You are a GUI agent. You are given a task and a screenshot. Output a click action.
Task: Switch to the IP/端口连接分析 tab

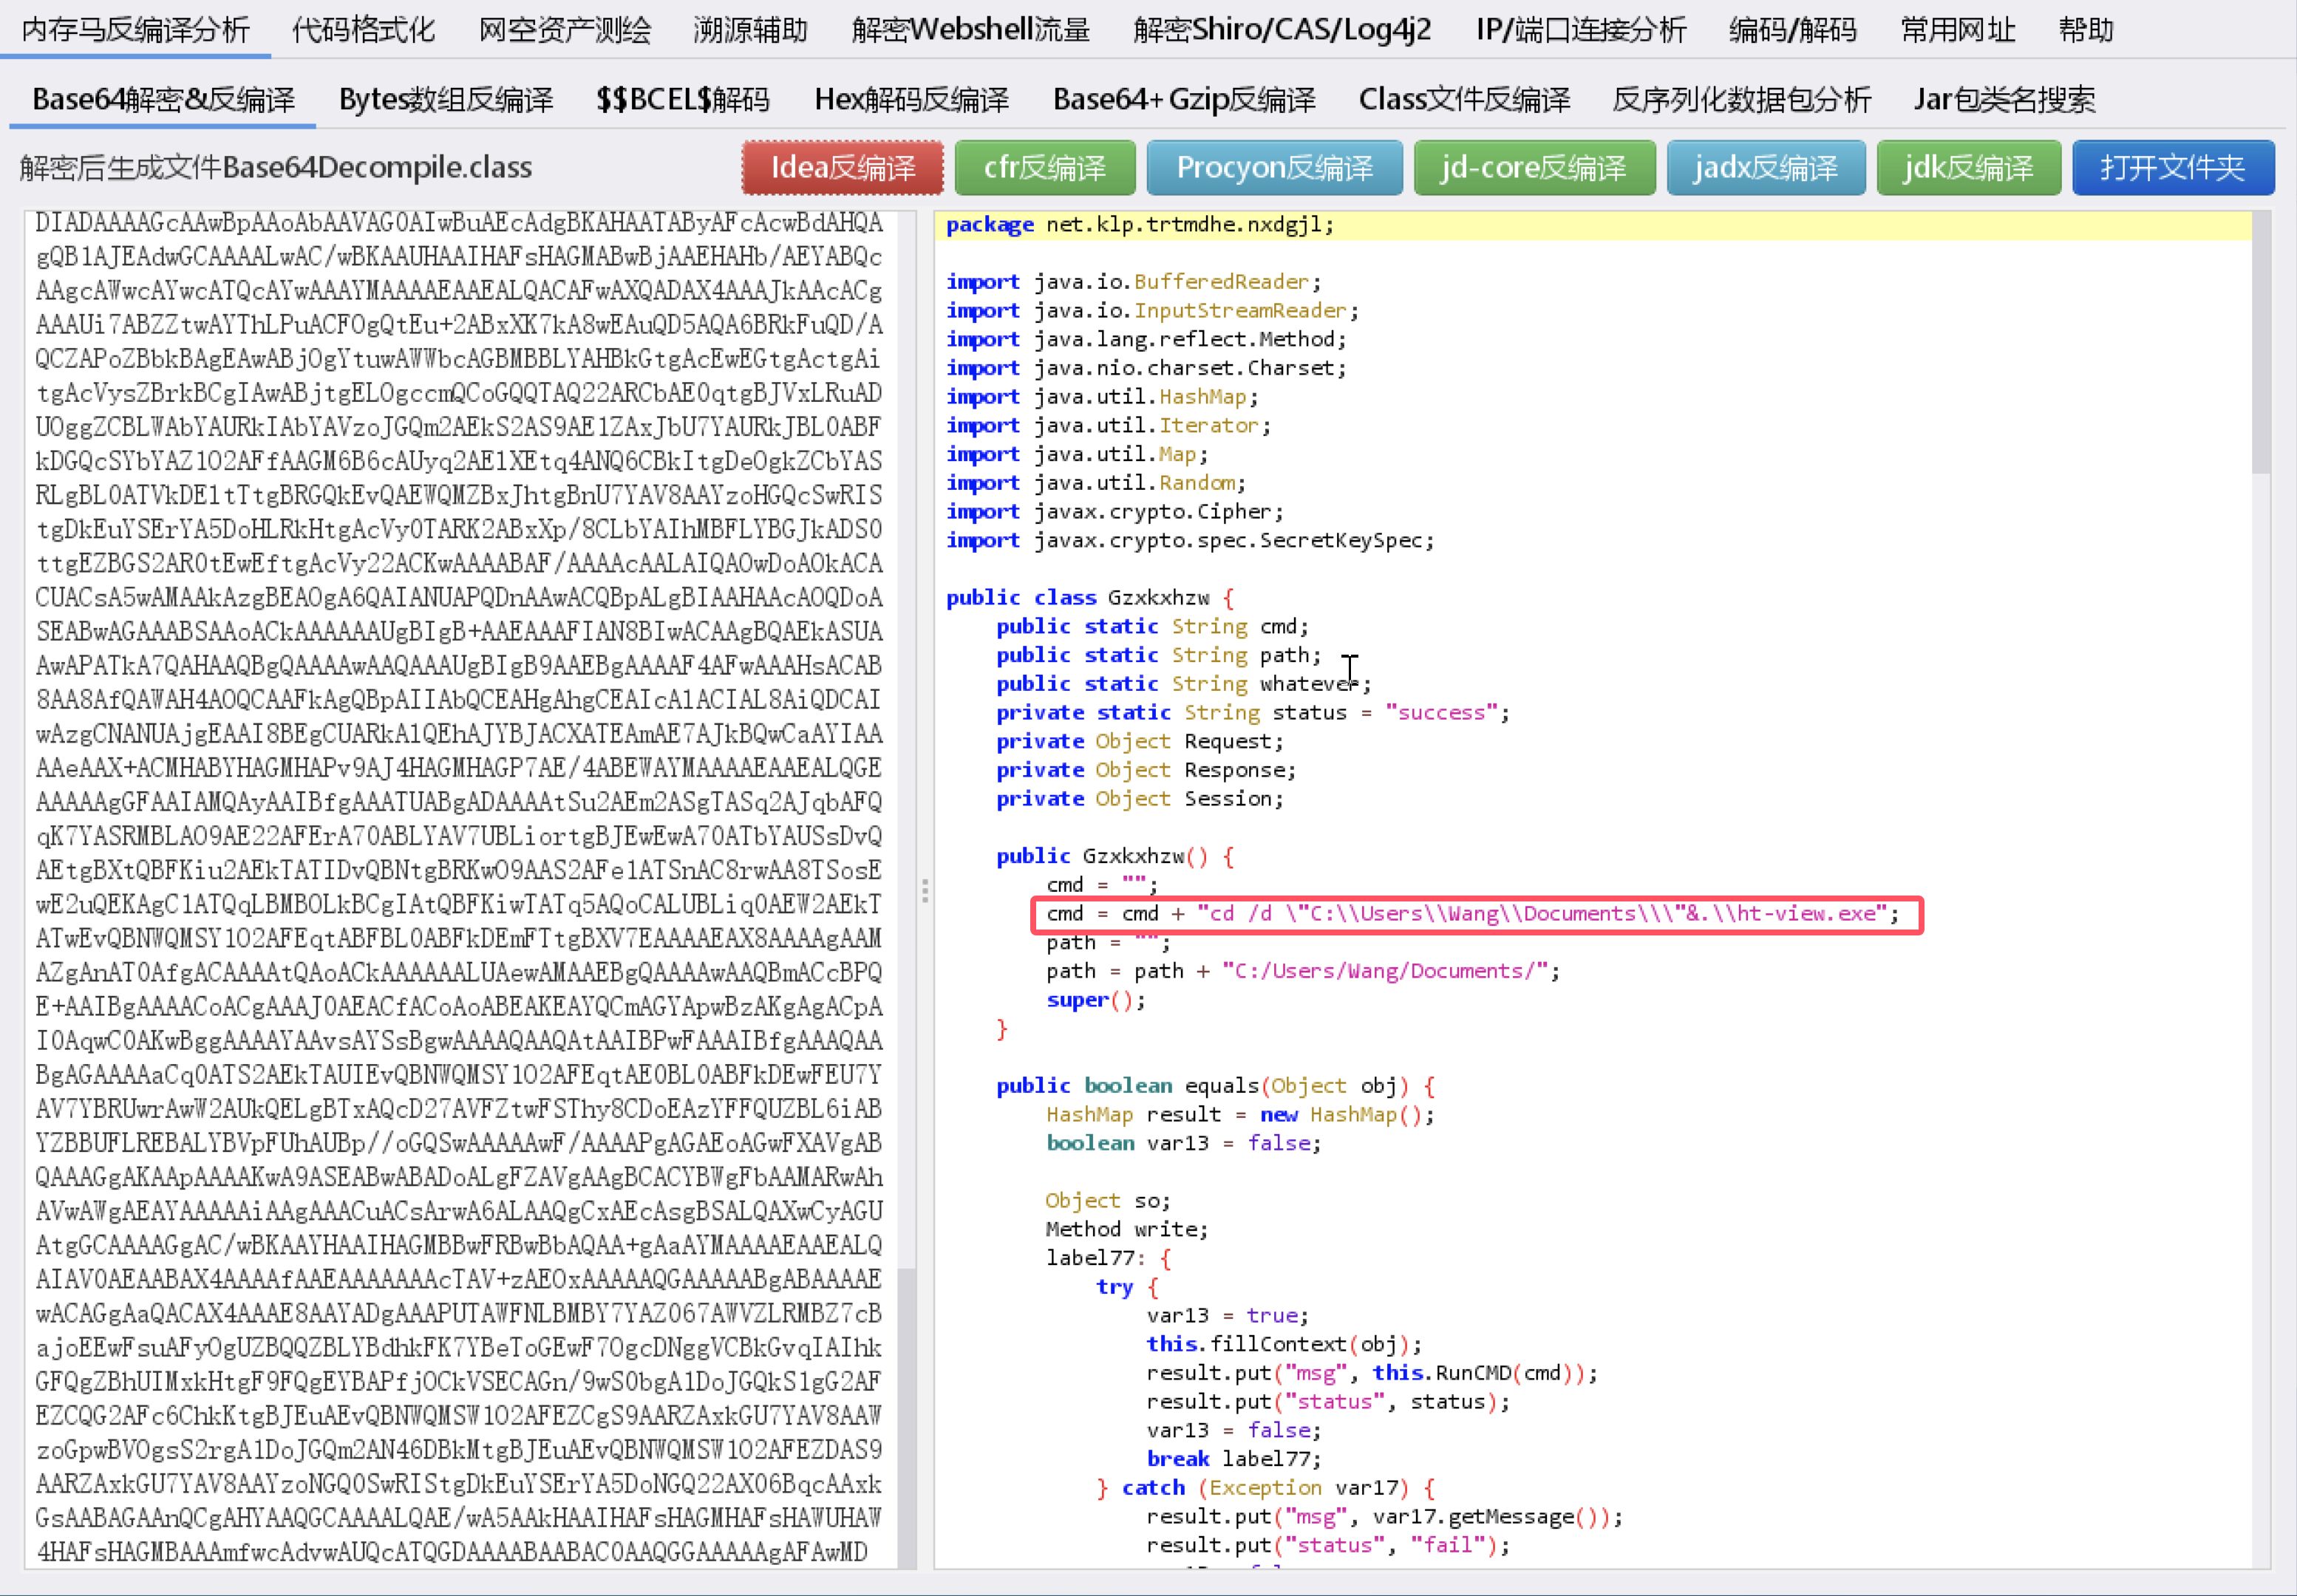(1581, 30)
